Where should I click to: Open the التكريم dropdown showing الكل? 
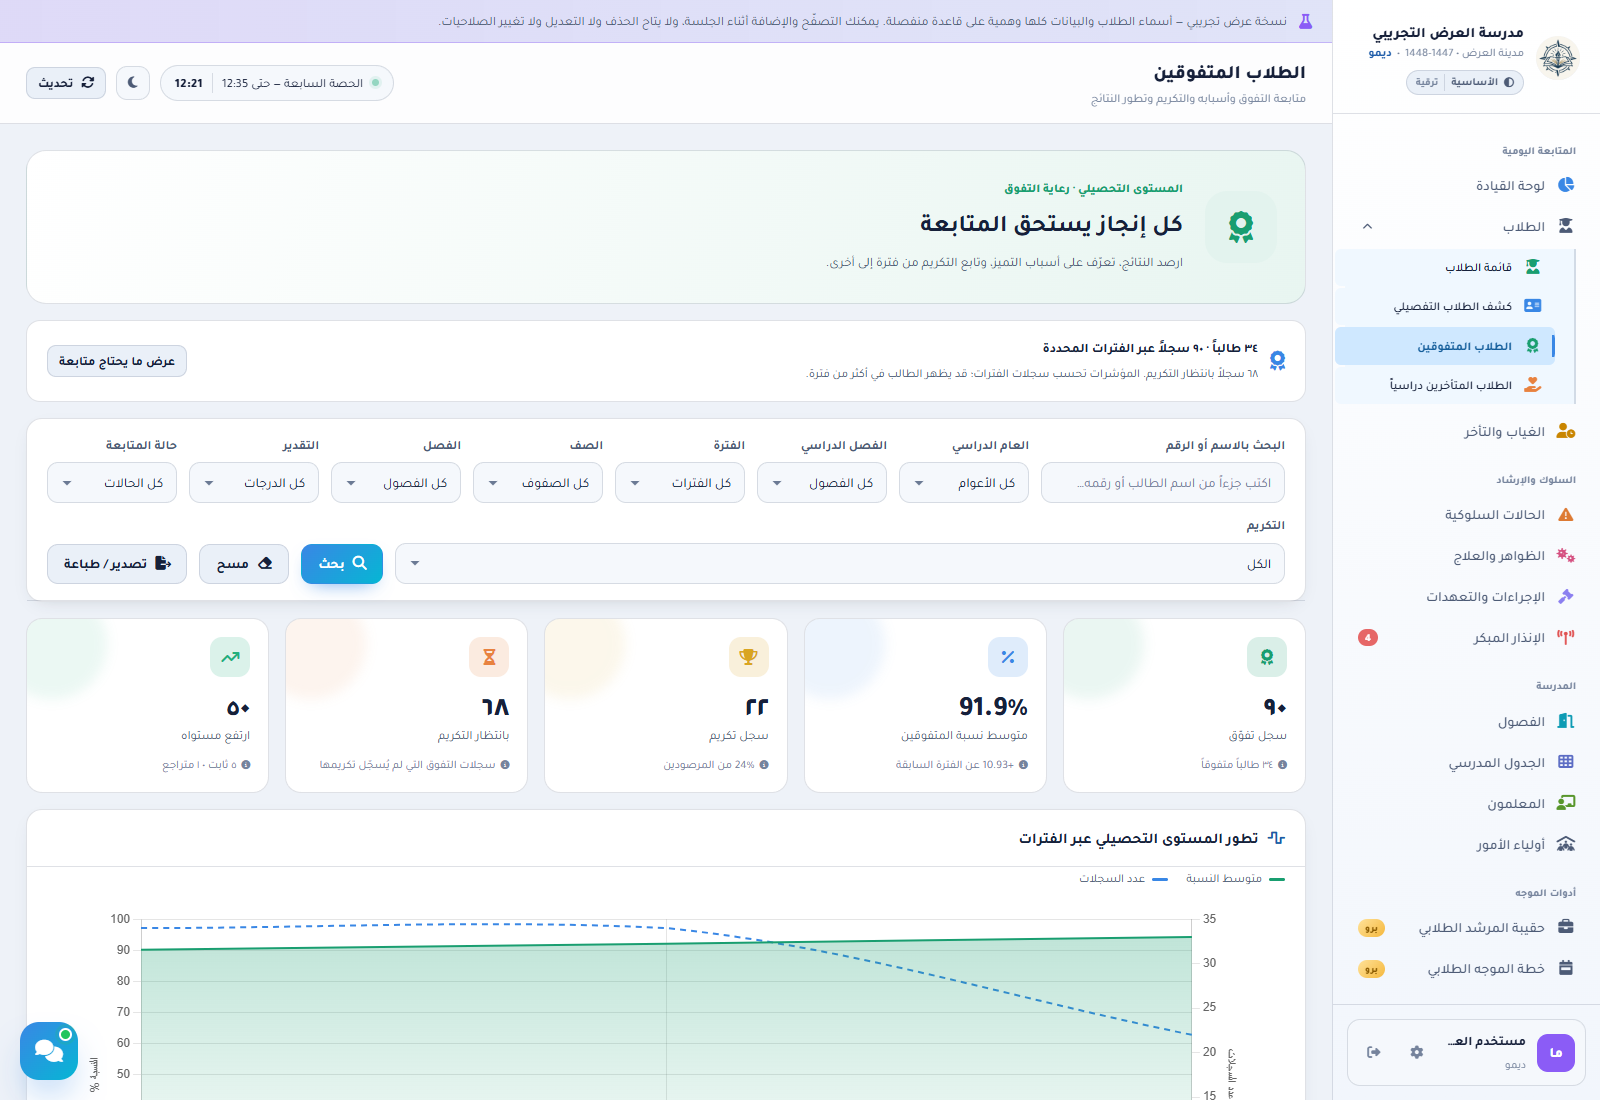pos(840,564)
